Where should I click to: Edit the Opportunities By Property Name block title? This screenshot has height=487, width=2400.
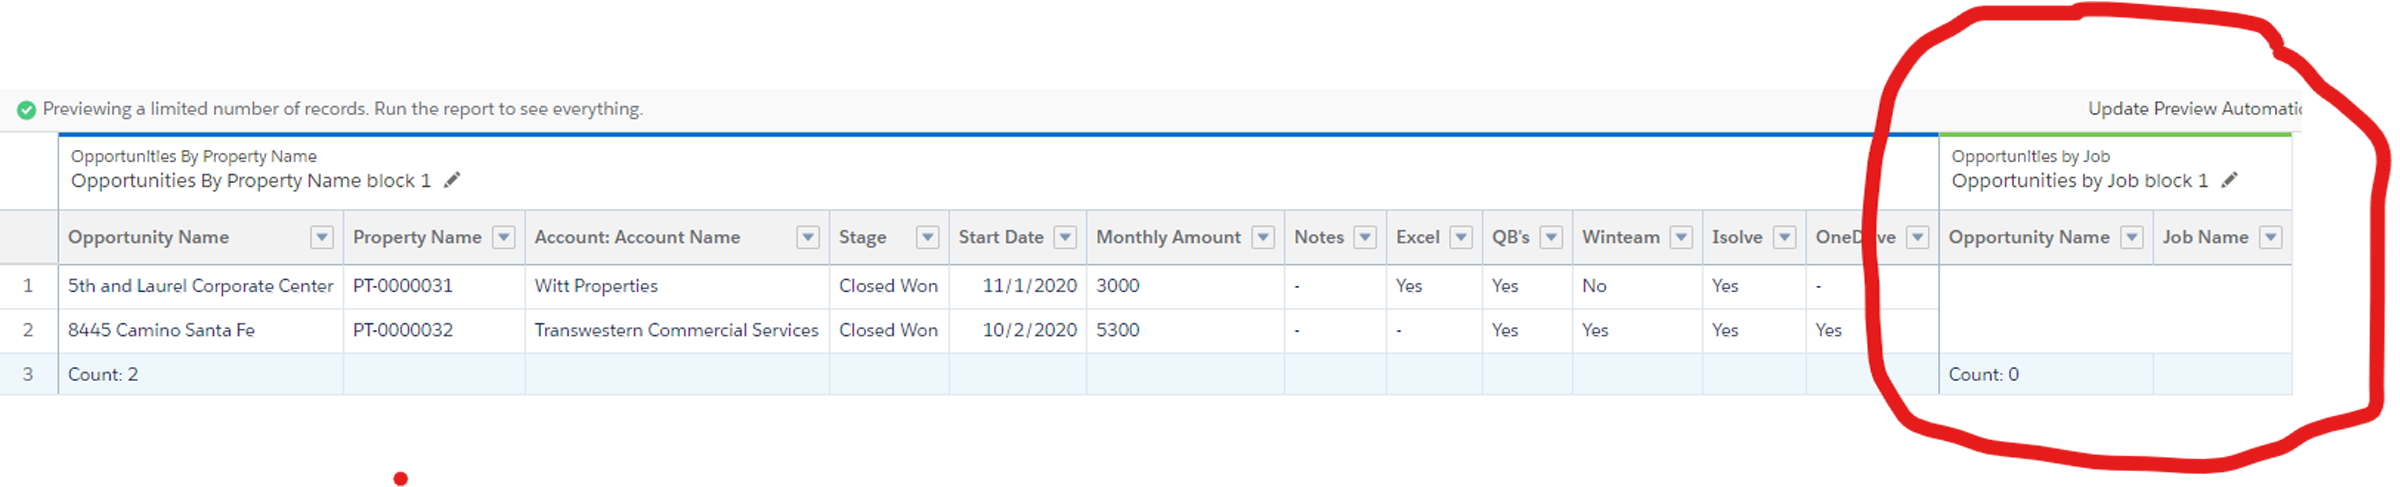tap(452, 180)
